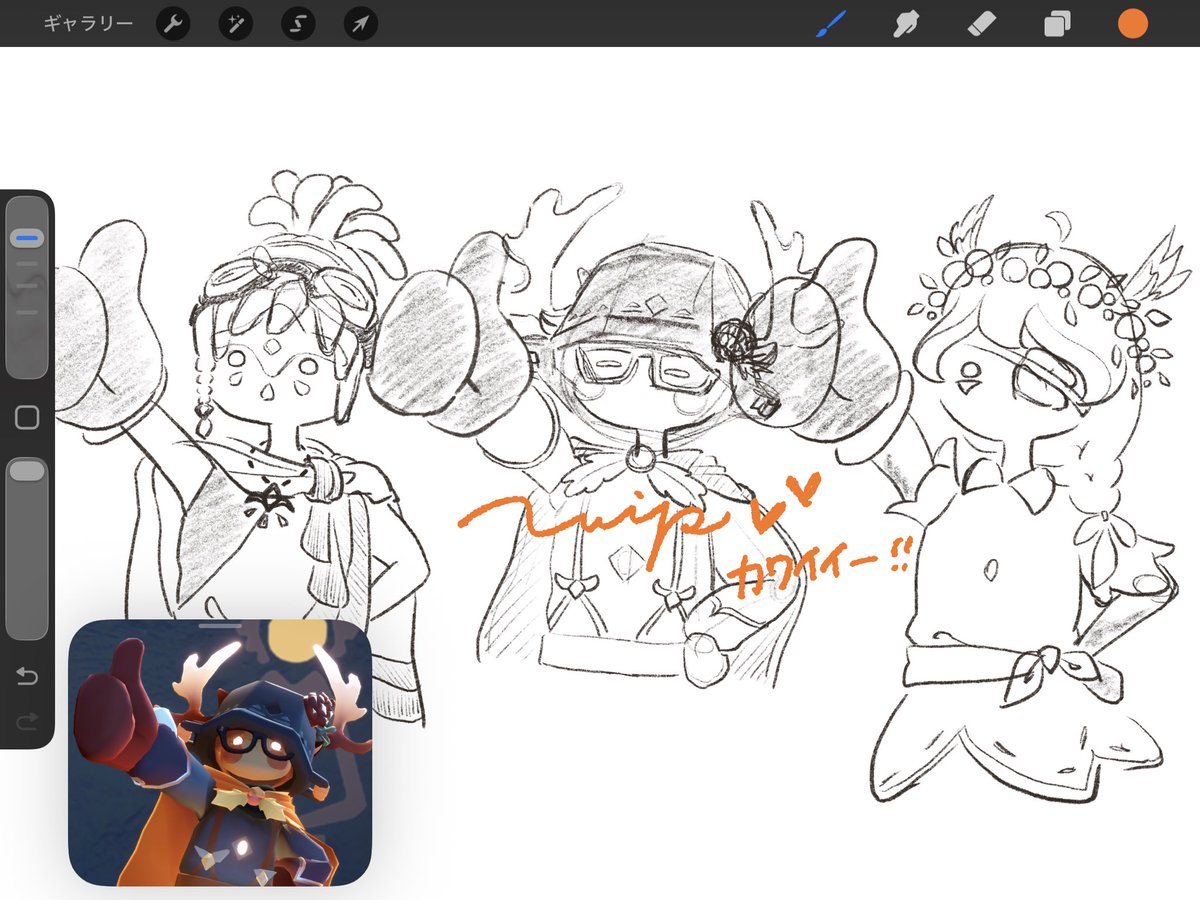Open the Layers panel
The width and height of the screenshot is (1200, 900).
tap(1057, 24)
